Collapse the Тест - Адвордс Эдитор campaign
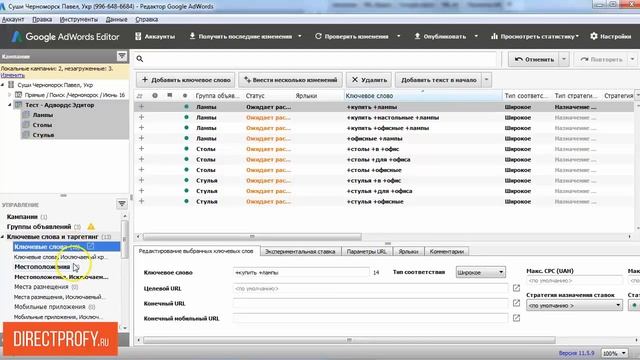Image resolution: width=640 pixels, height=360 pixels. click(10, 105)
